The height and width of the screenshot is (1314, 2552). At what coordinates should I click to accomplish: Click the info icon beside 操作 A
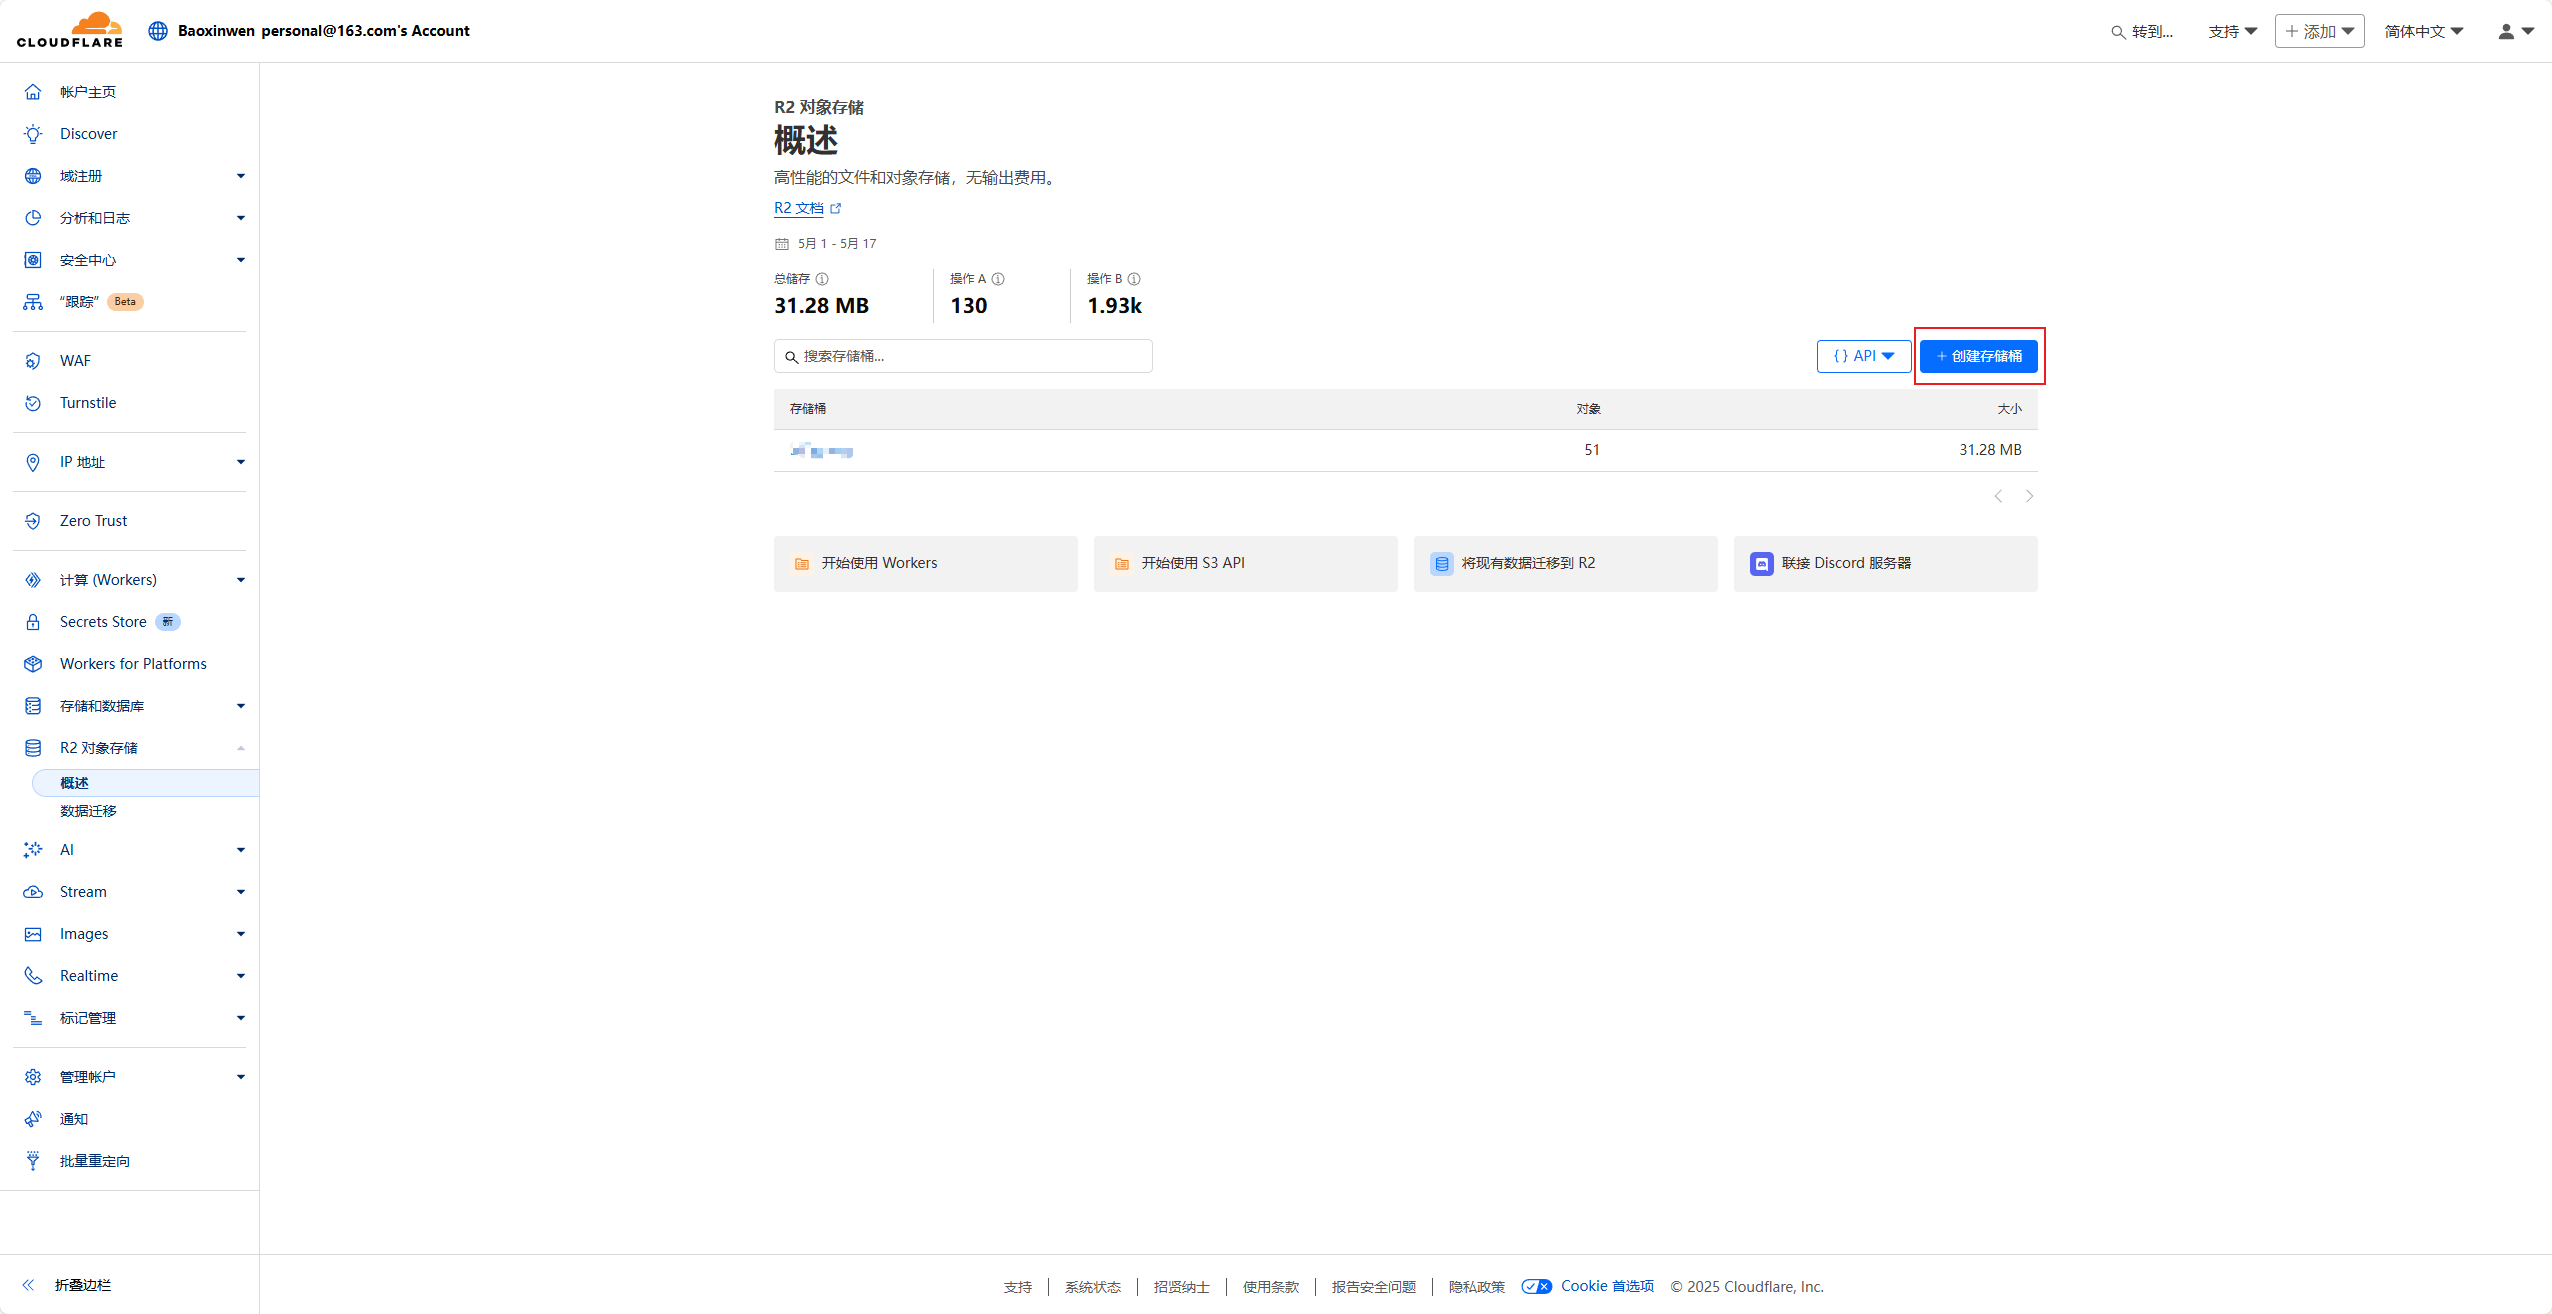coord(998,279)
